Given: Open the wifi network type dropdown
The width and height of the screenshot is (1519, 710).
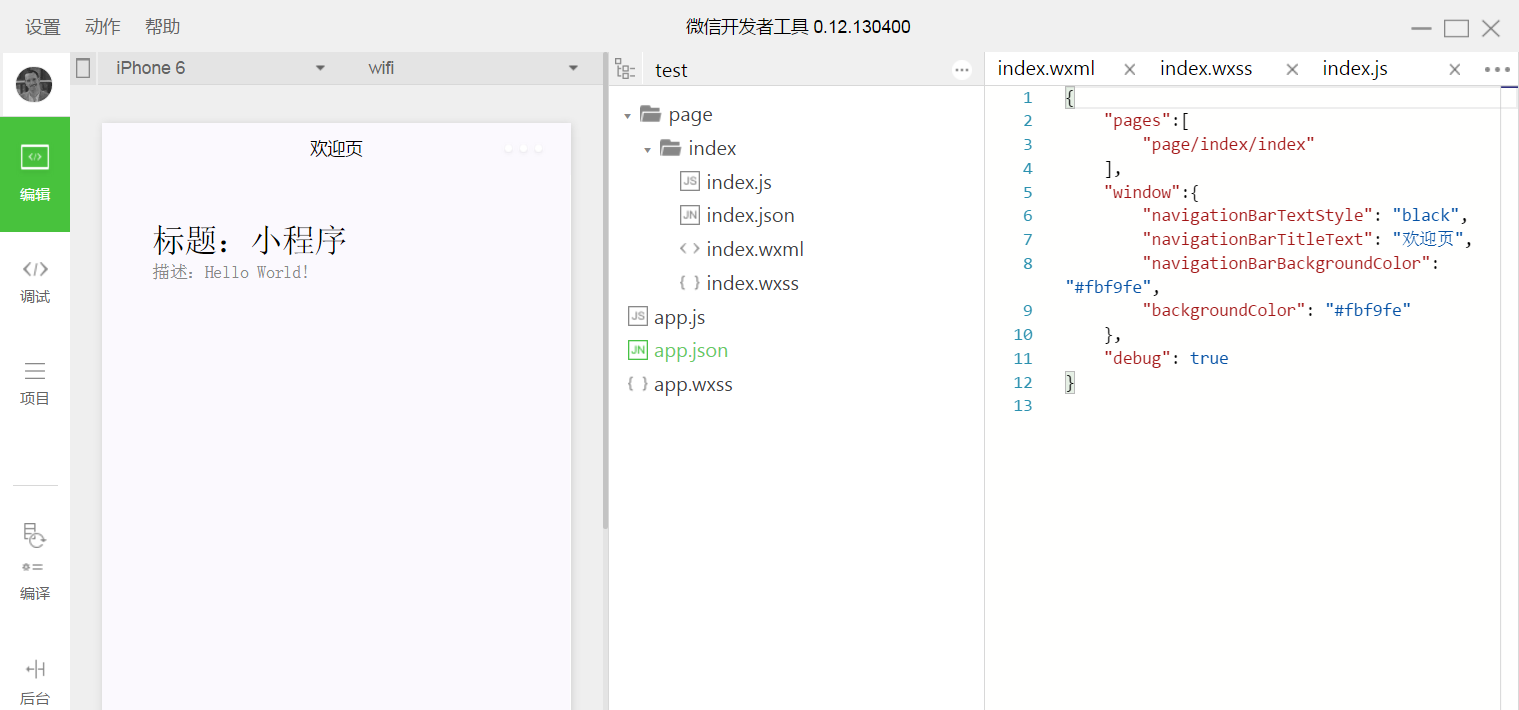Looking at the screenshot, I should tap(472, 68).
